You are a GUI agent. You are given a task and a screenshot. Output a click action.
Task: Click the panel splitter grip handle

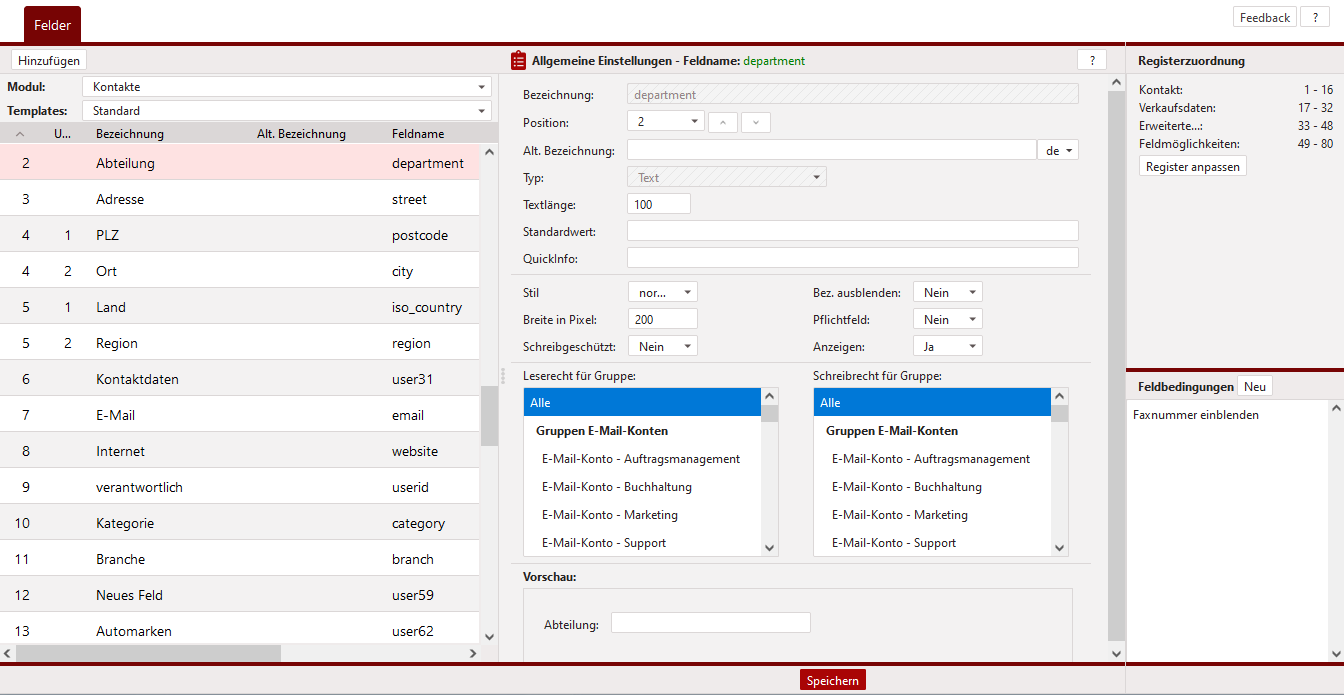pyautogui.click(x=503, y=376)
